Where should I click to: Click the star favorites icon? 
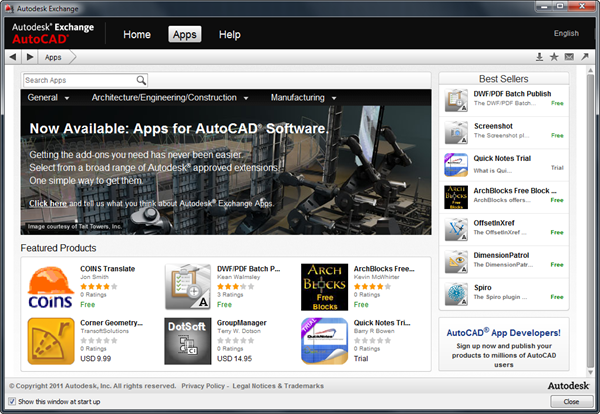pos(554,57)
